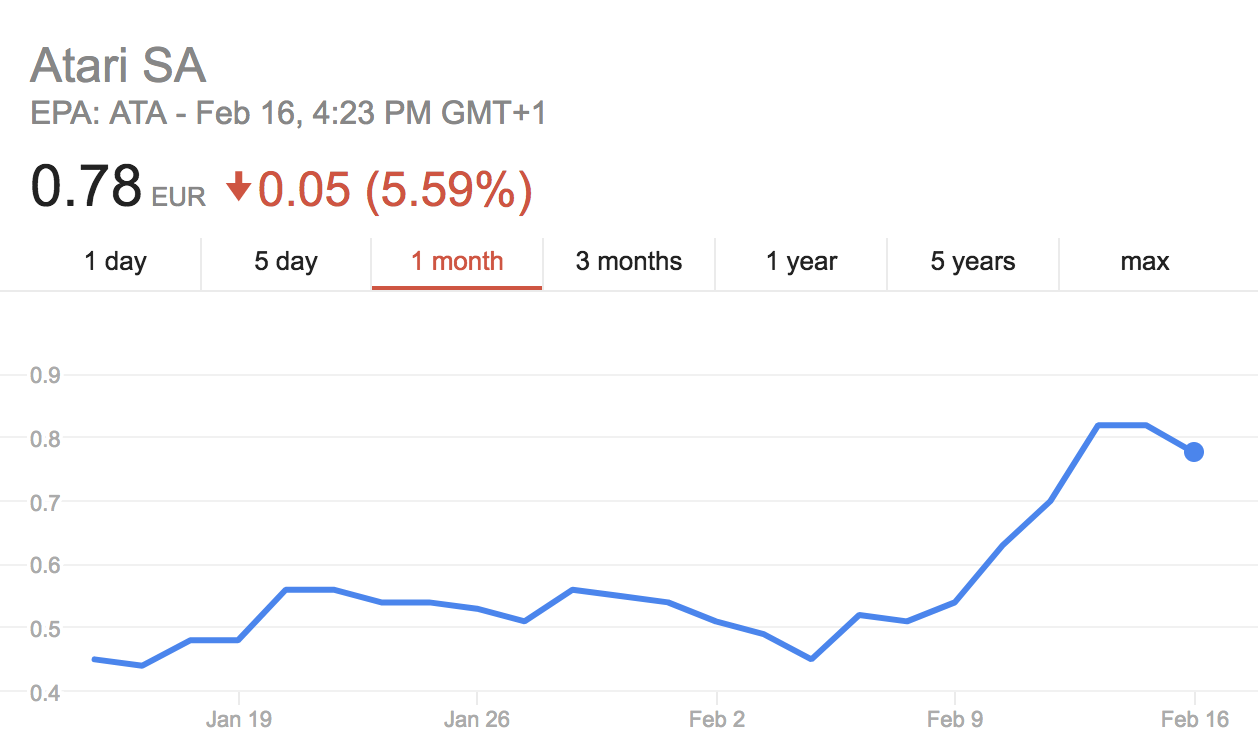1258x752 pixels.
Task: Click the Atari SA company title
Action: pos(118,66)
